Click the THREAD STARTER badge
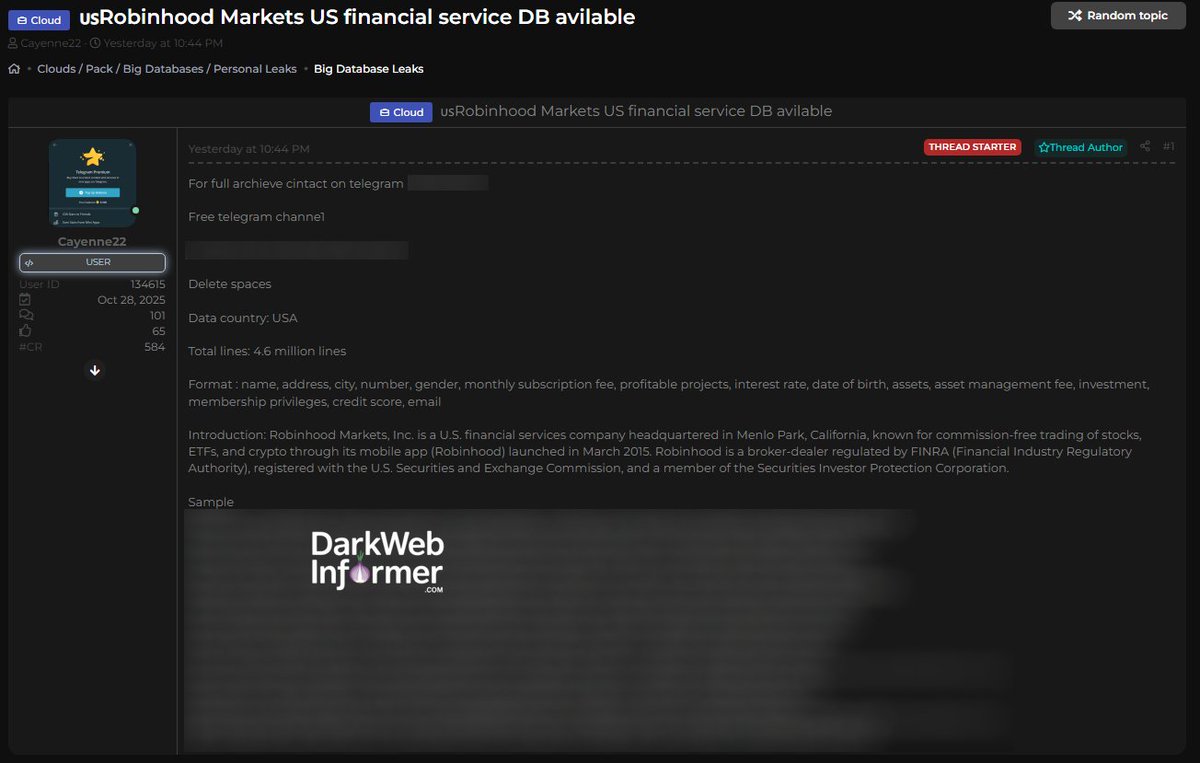 [x=973, y=147]
